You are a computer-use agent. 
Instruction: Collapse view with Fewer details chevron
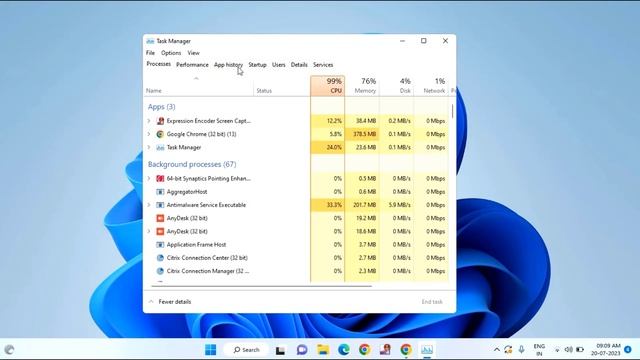[x=151, y=302]
